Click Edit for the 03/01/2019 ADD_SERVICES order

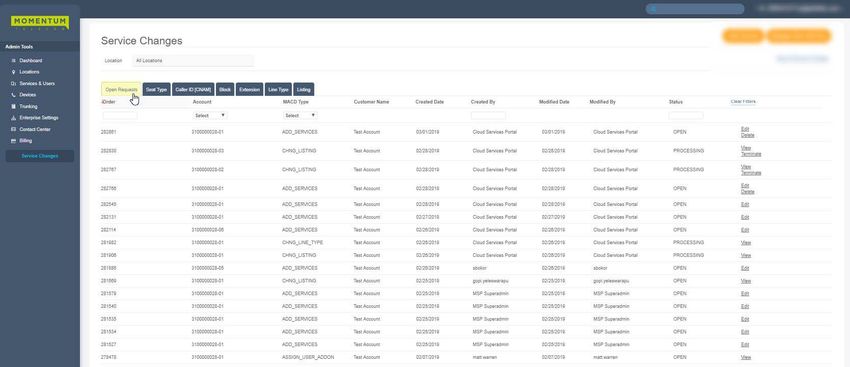coord(744,129)
